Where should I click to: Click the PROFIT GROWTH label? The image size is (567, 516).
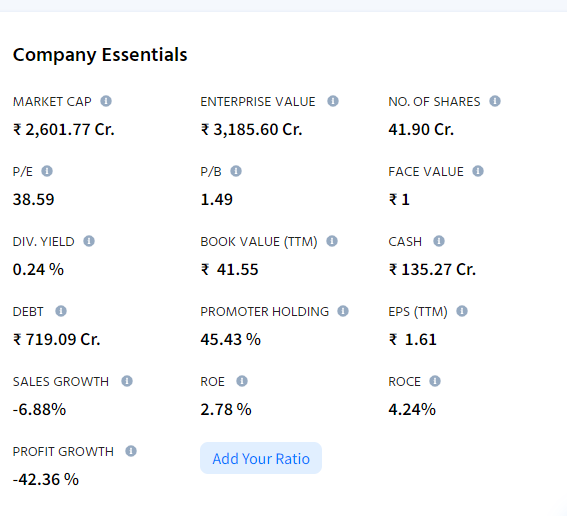(63, 452)
